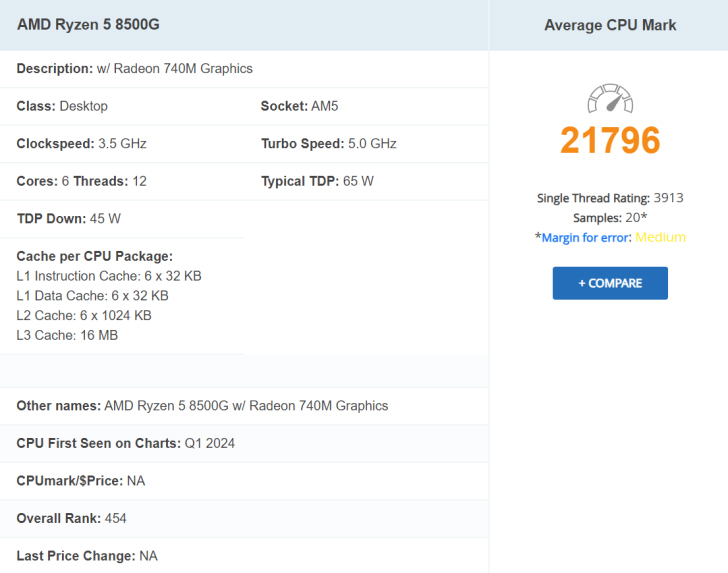Click the Samples: 20* text
Screen dimensions: 728x573
pos(610,218)
